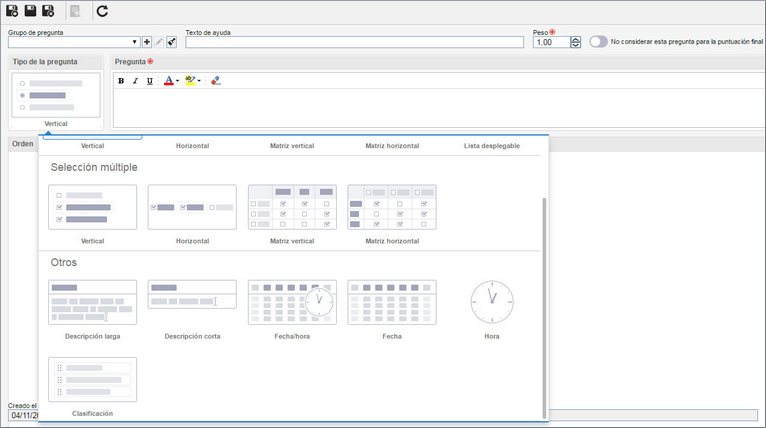The image size is (766, 428).
Task: Select multiple-selection Matriz horizontal thumbnail
Action: 392,207
